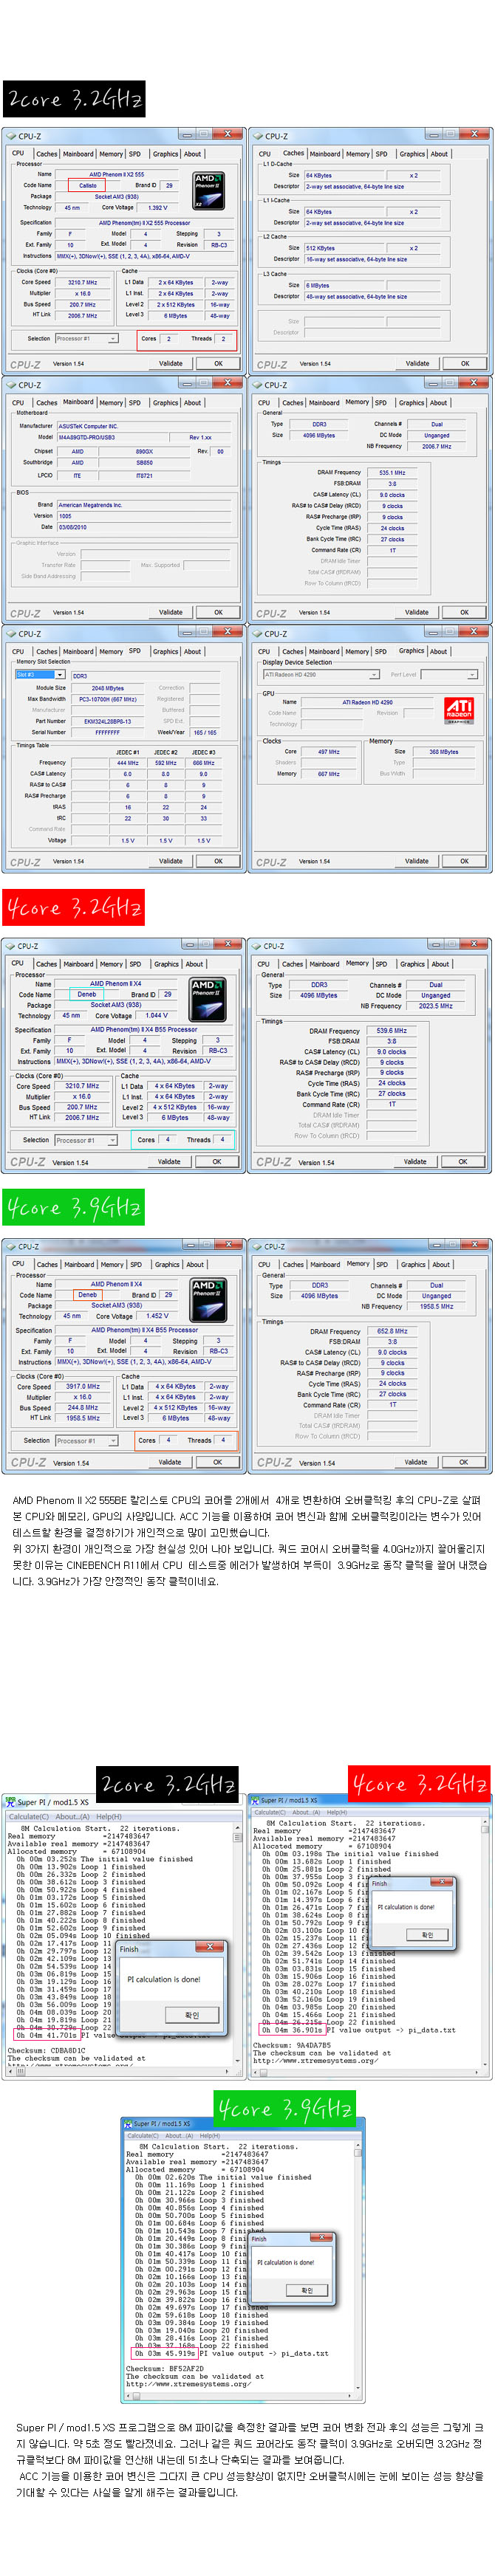Click the EKM324L28BP8-13 part number
This screenshot has width=495, height=2576.
click(x=107, y=721)
